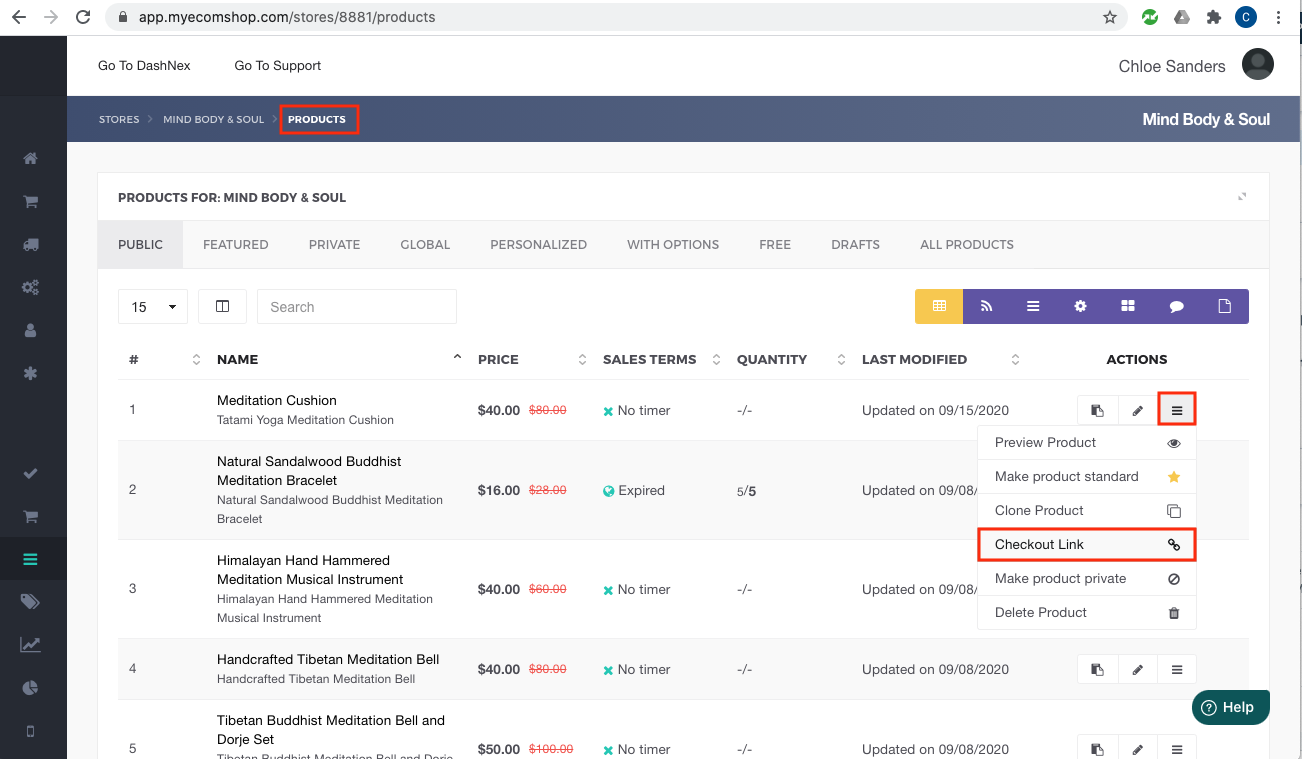Switch to the ALL PRODUCTS tab

[x=967, y=244]
